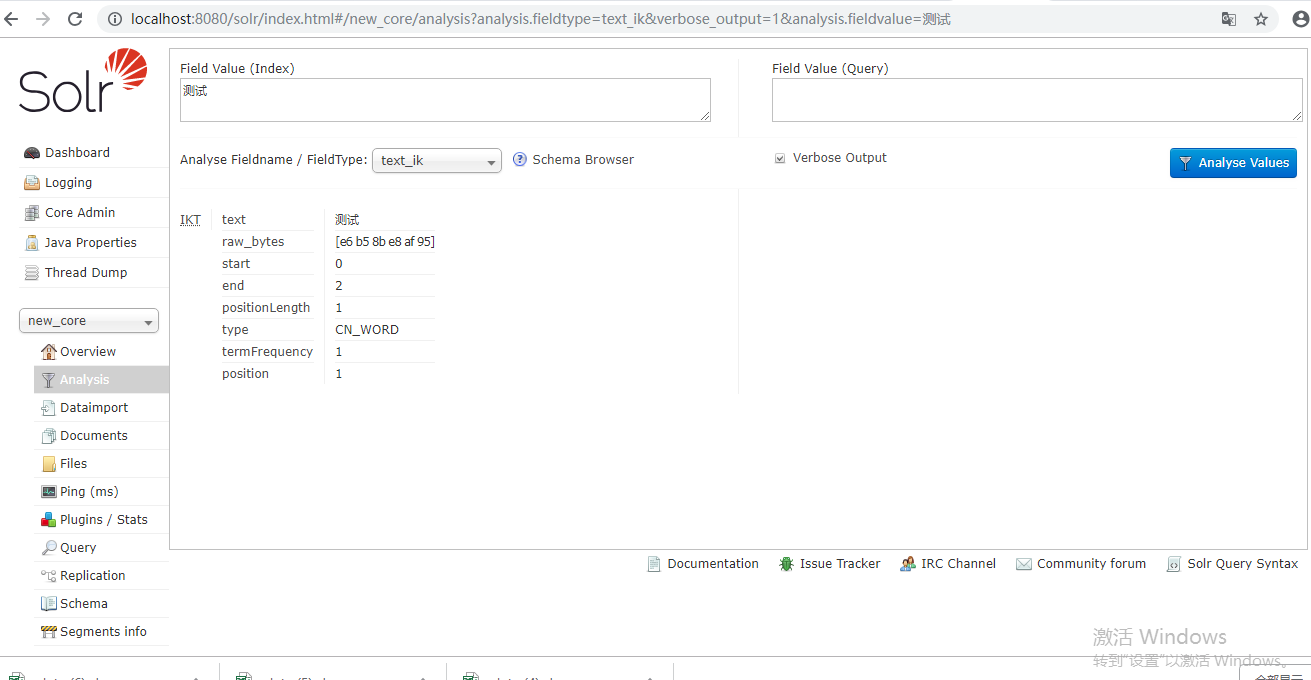Screen dimensions: 1311x680
Task: Open Thread Dump page
Action: [86, 273]
